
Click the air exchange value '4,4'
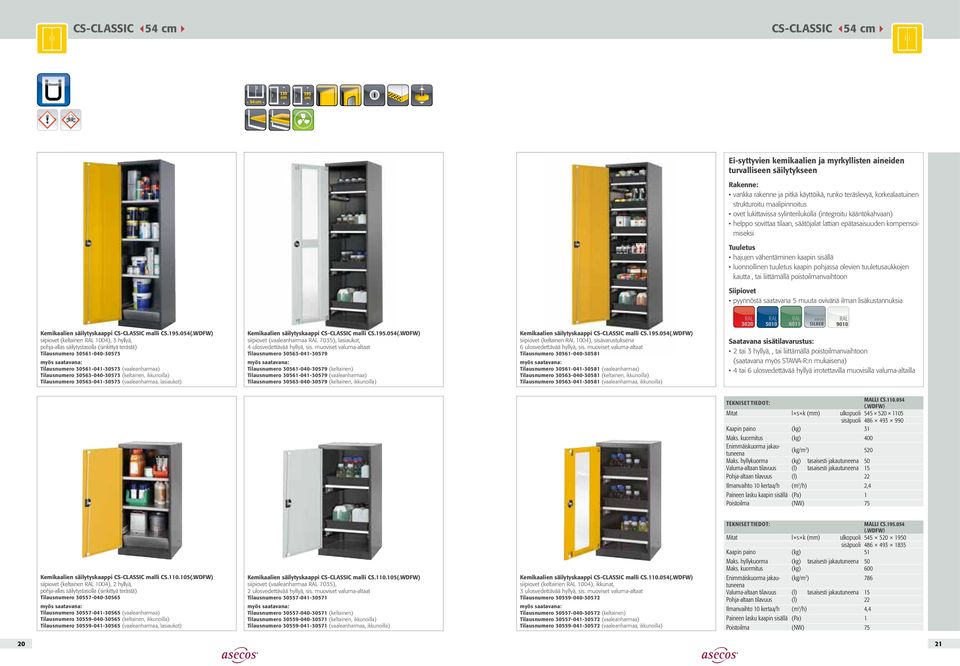(x=868, y=610)
